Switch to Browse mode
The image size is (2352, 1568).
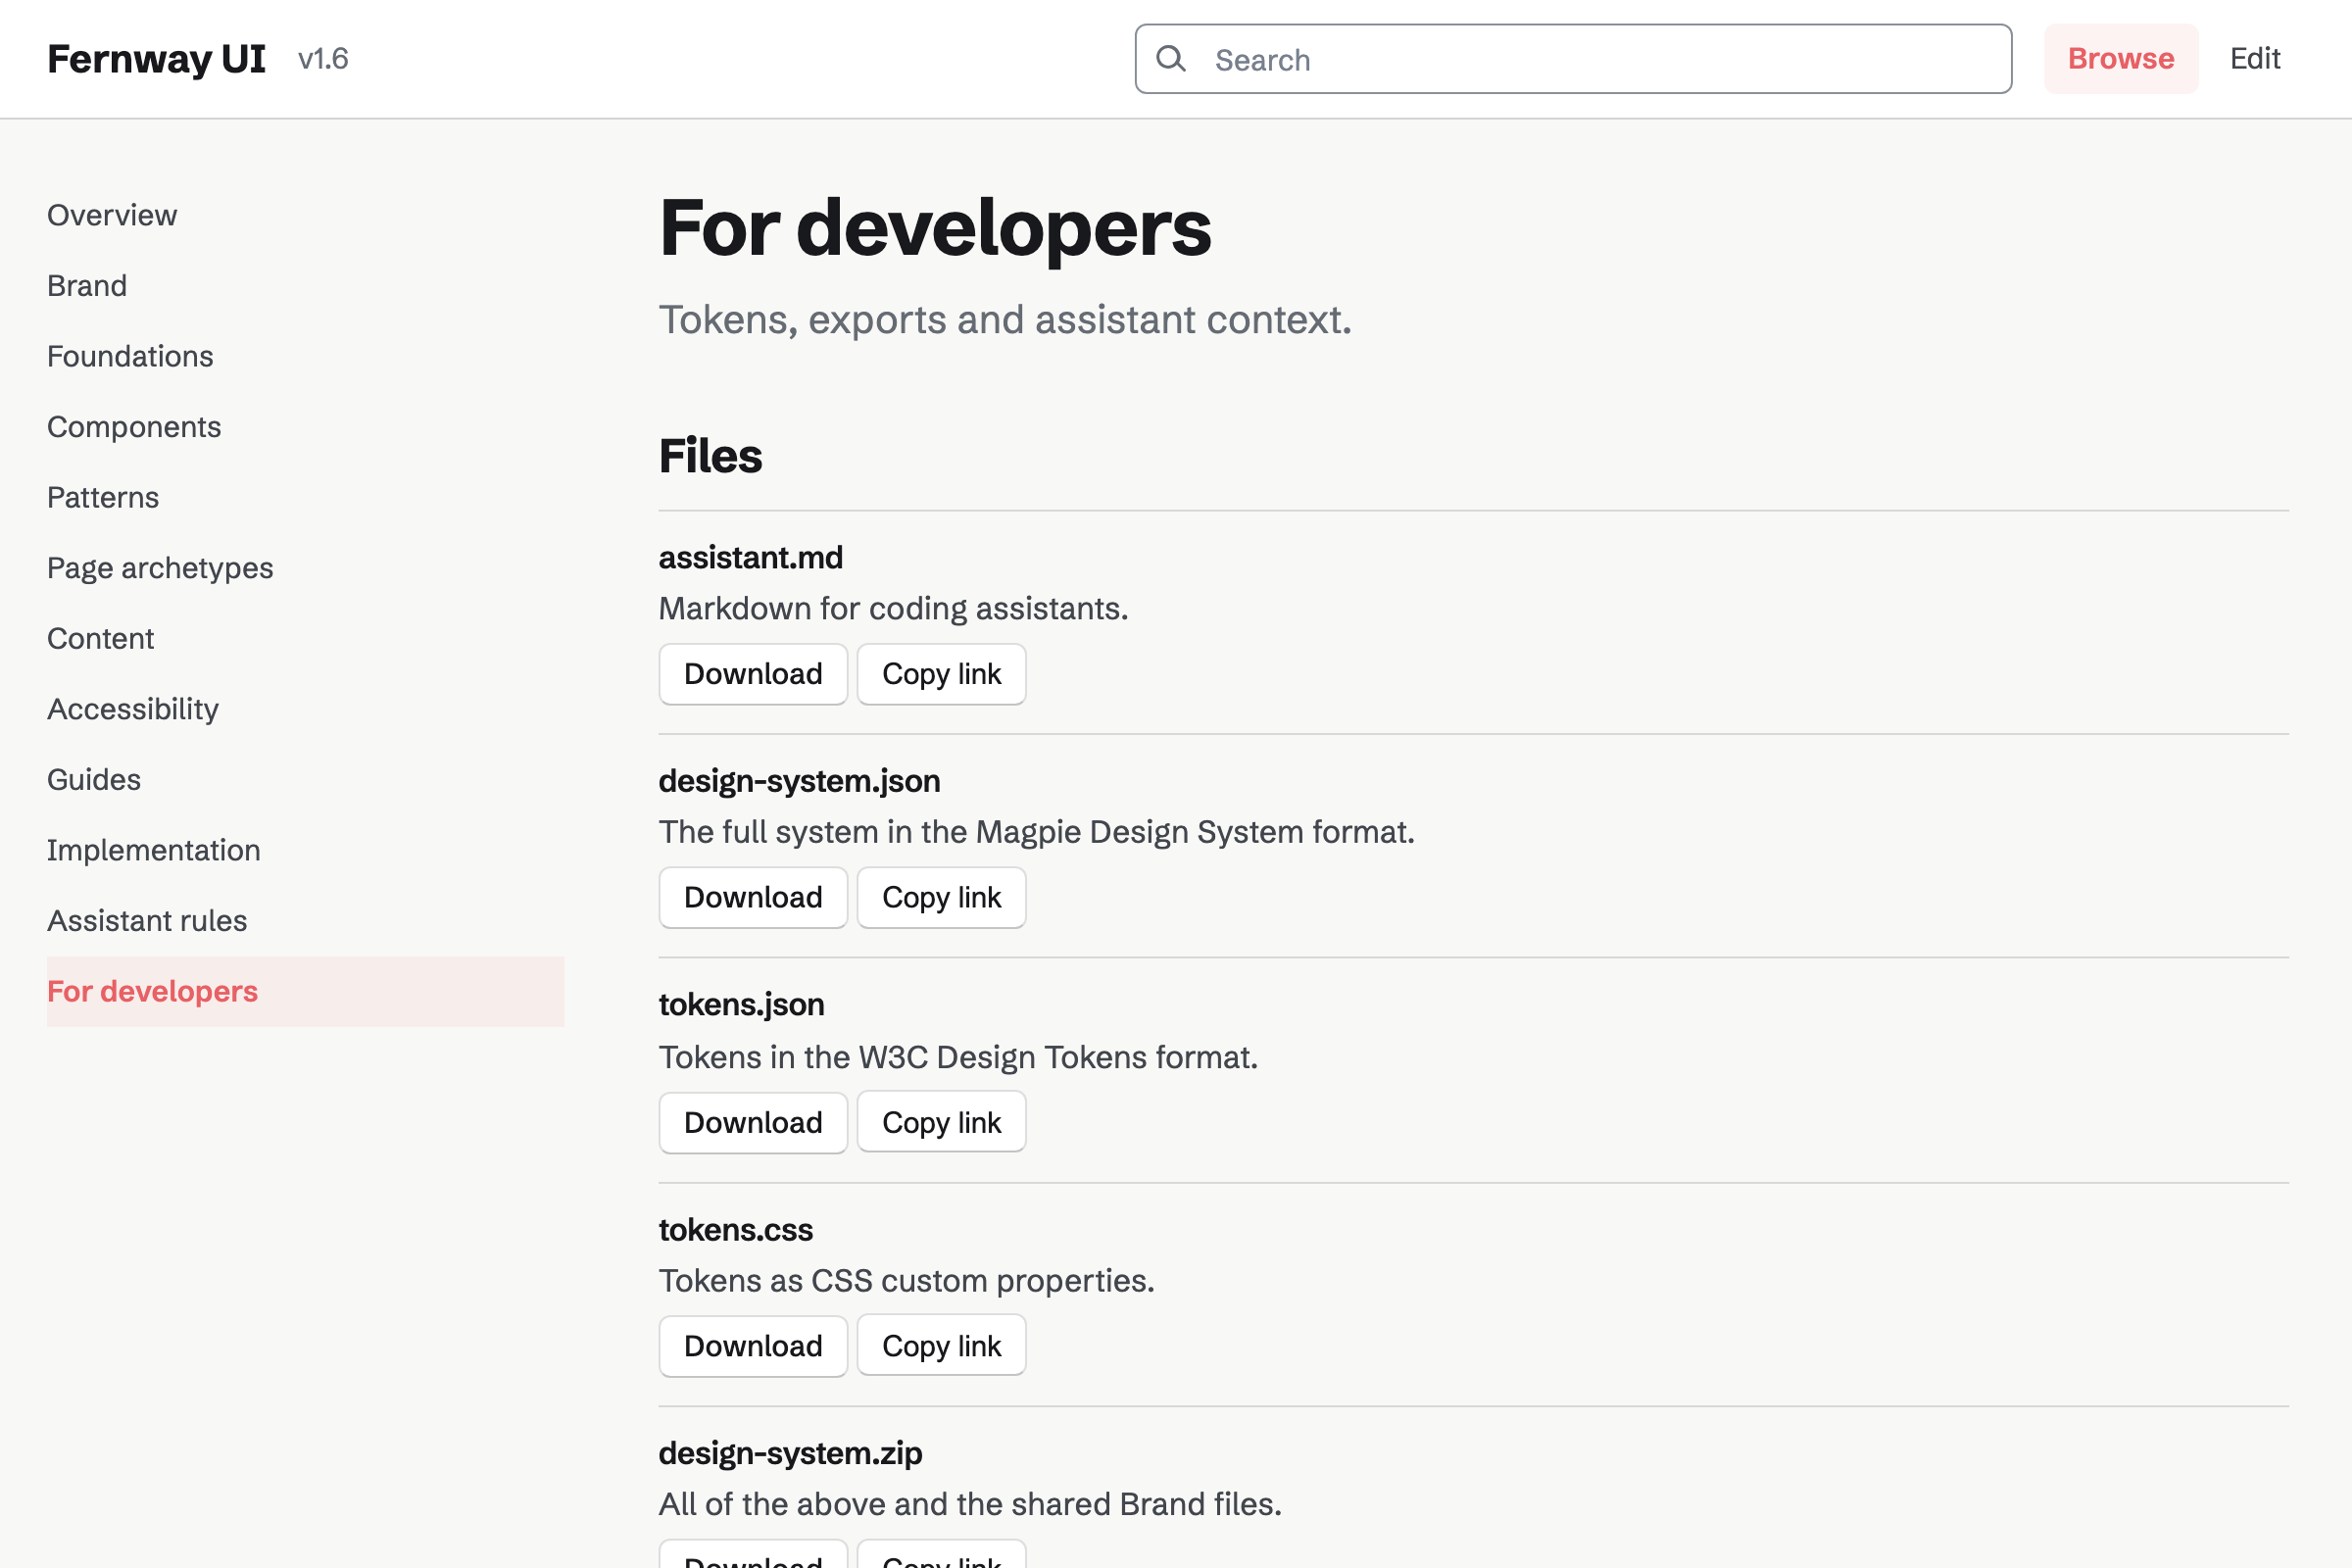click(2120, 59)
